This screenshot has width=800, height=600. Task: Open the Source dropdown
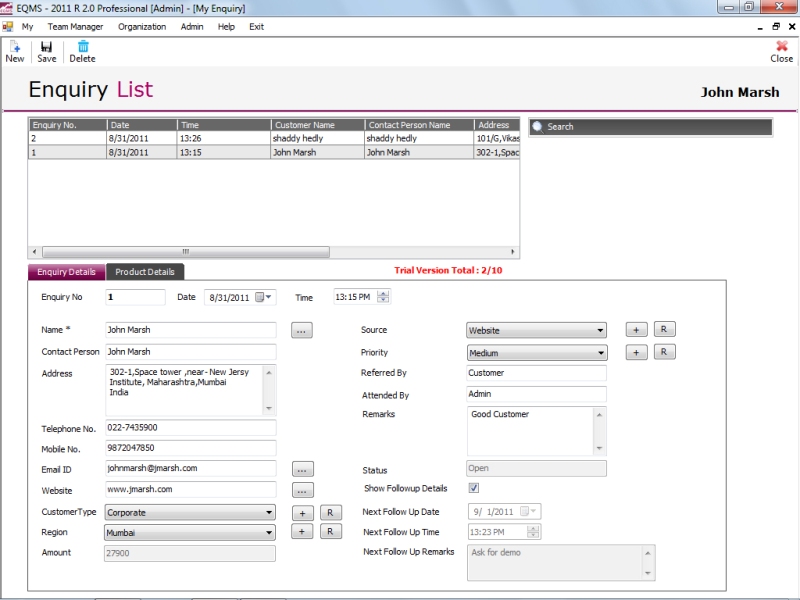point(600,330)
